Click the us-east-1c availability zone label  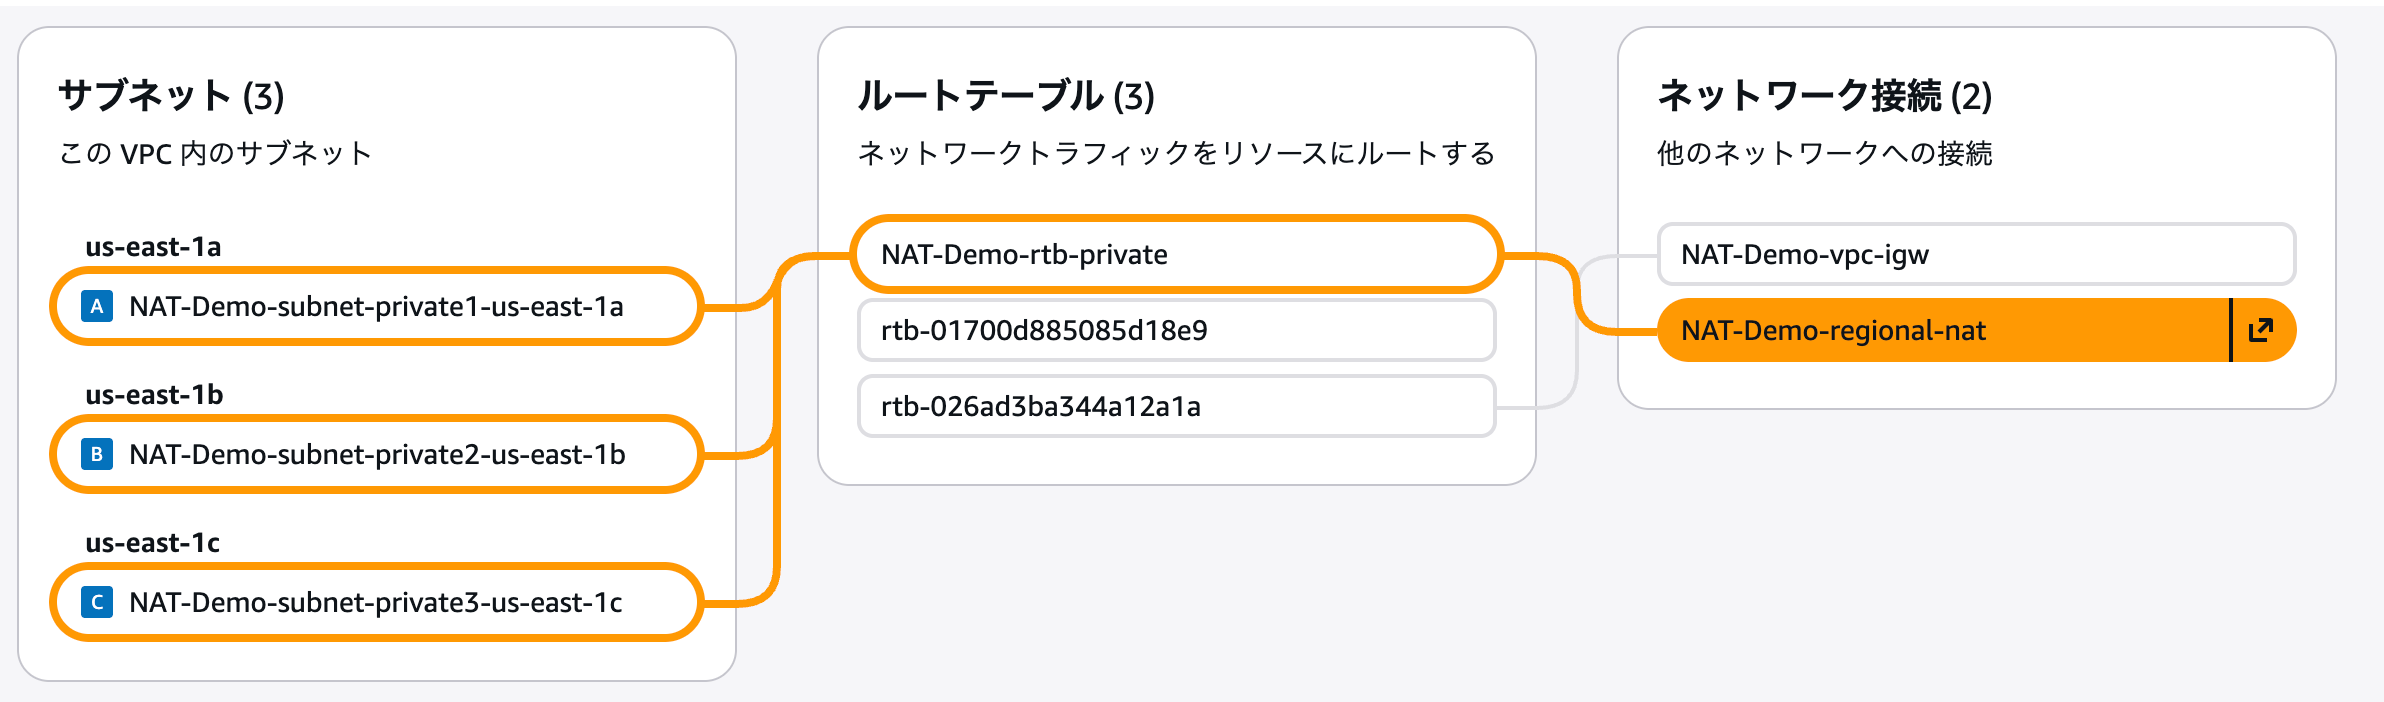click(x=152, y=543)
